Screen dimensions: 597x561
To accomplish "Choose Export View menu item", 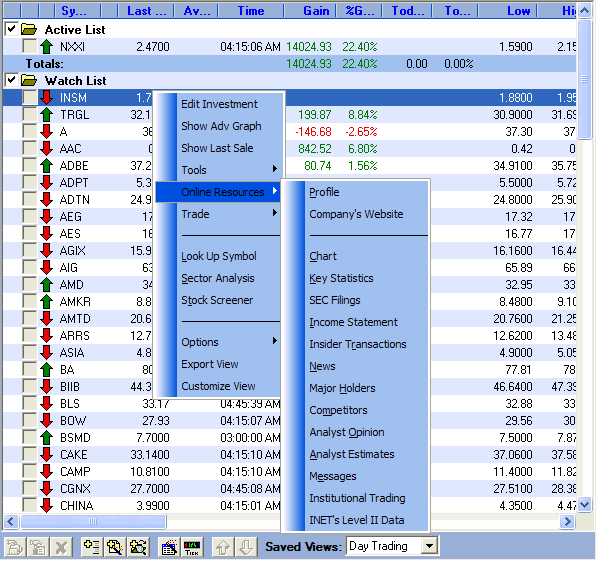I will coord(219,364).
